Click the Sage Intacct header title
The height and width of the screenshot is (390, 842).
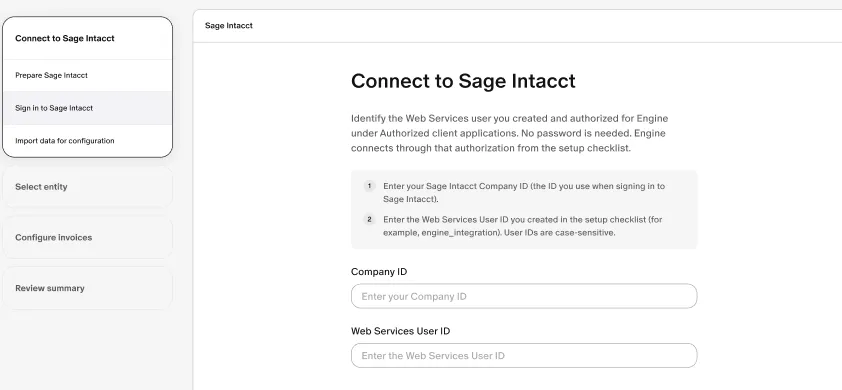pos(229,26)
